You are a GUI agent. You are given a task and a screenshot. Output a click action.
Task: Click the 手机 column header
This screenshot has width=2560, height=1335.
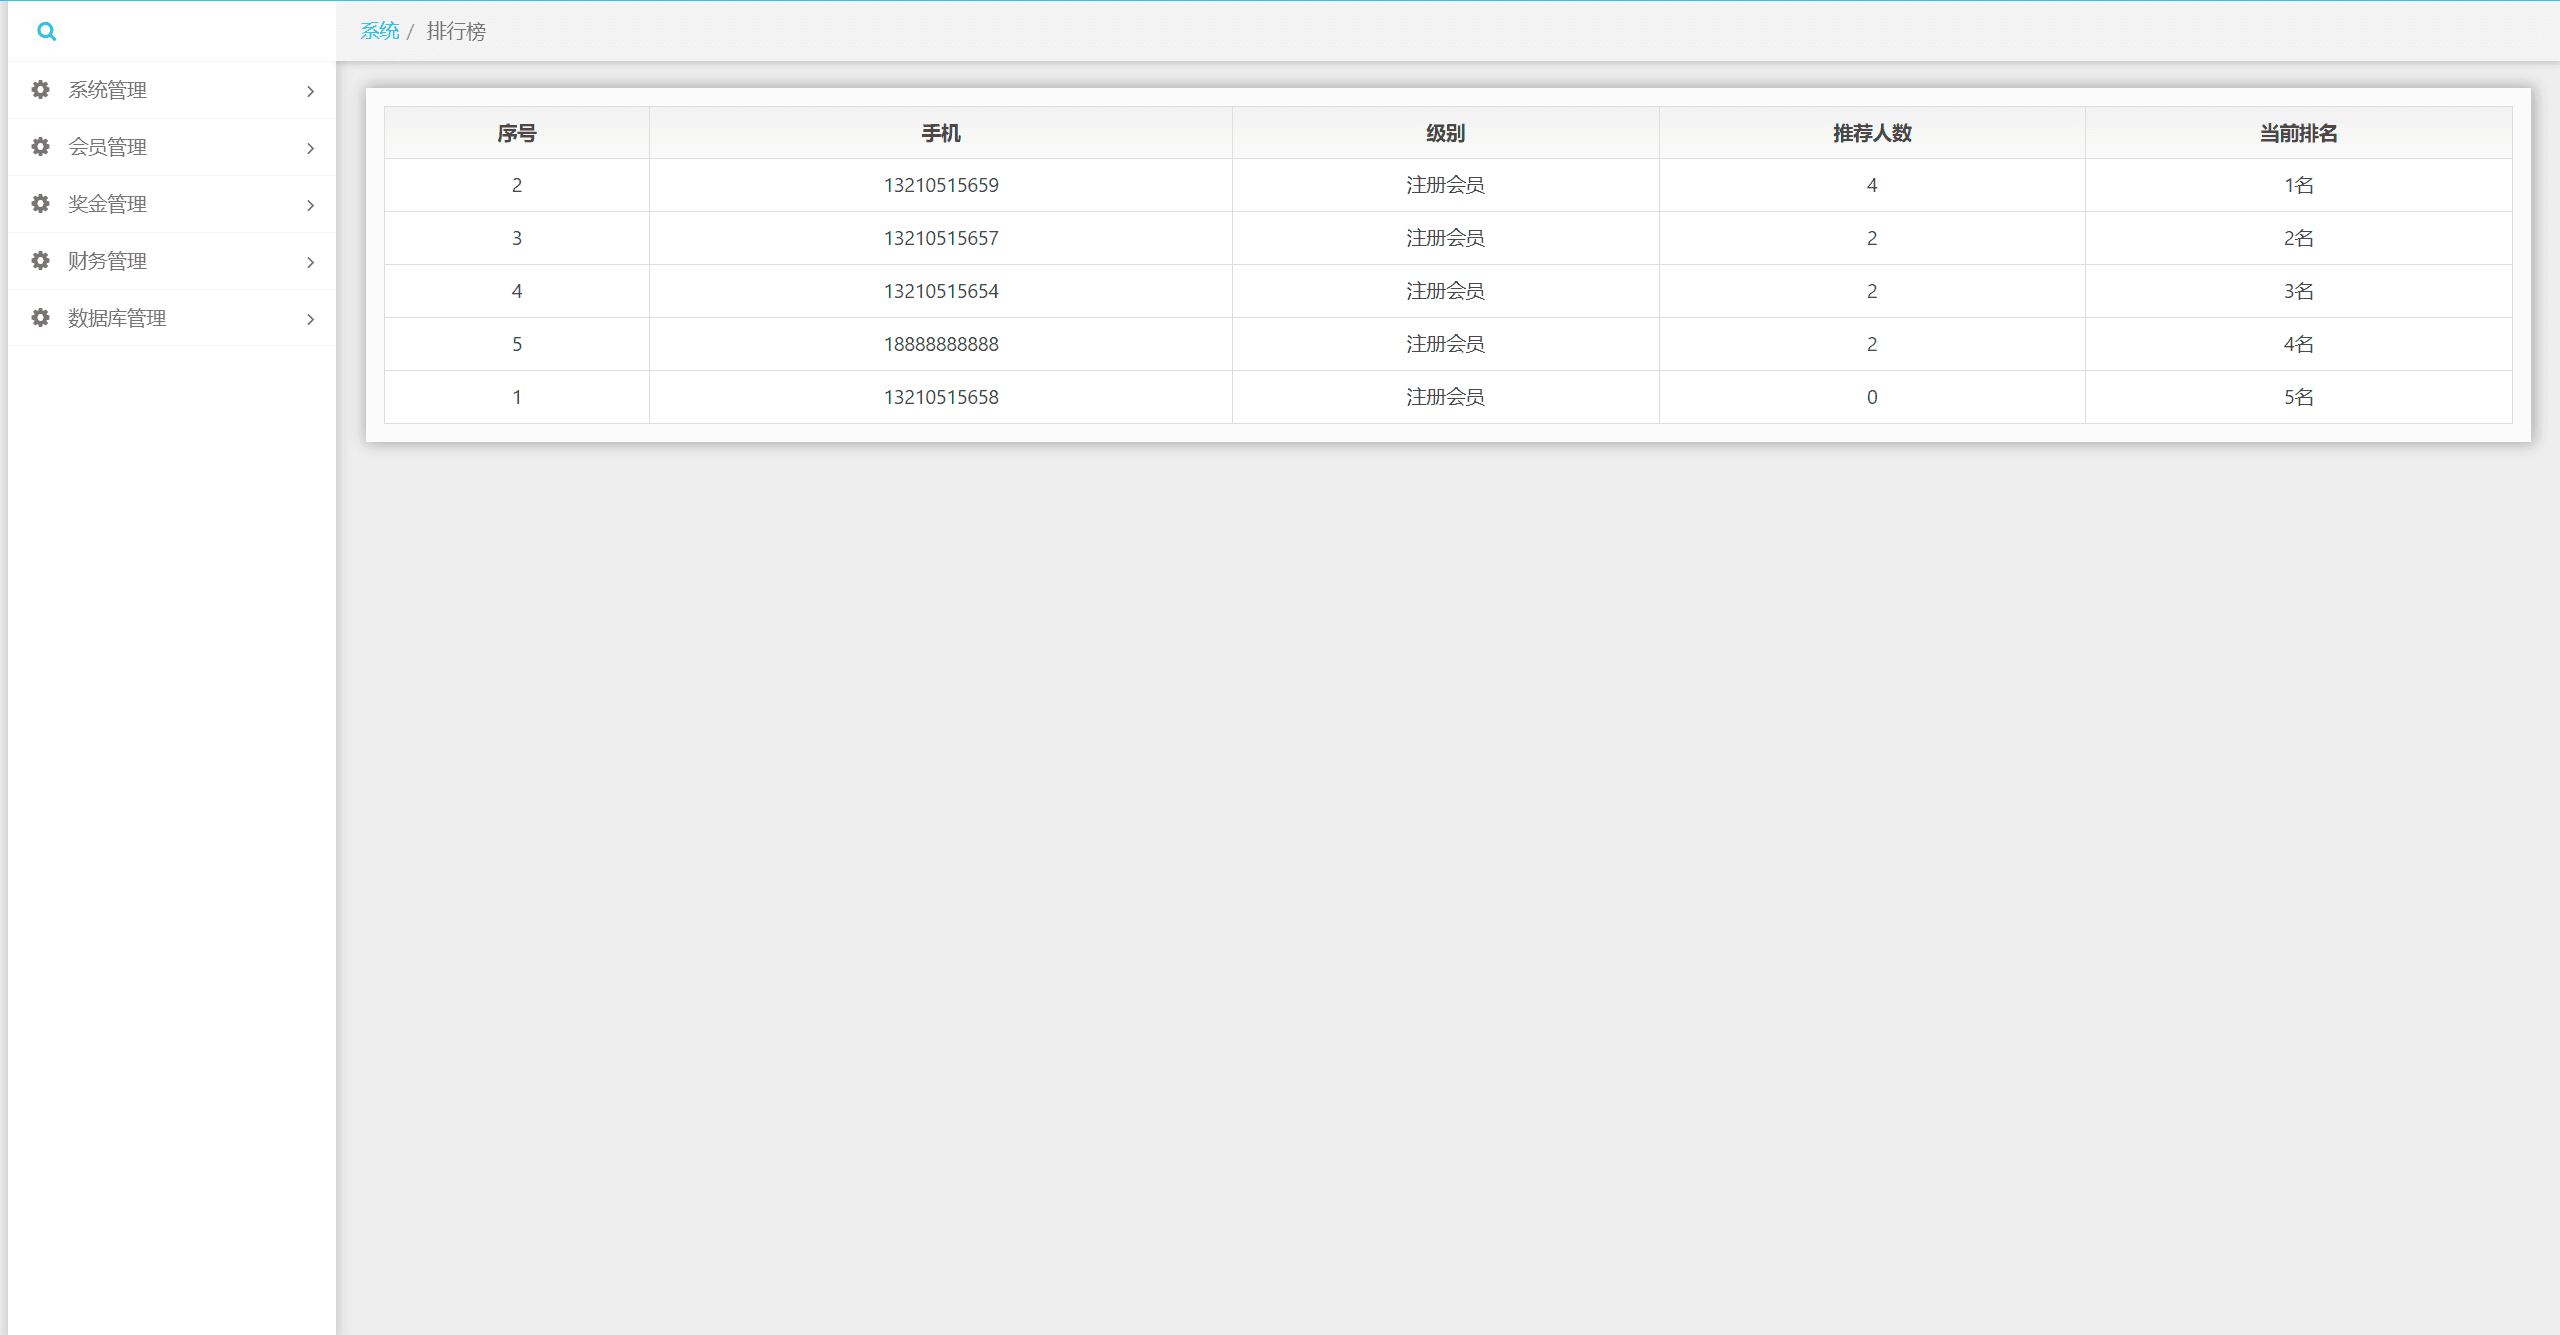click(941, 133)
